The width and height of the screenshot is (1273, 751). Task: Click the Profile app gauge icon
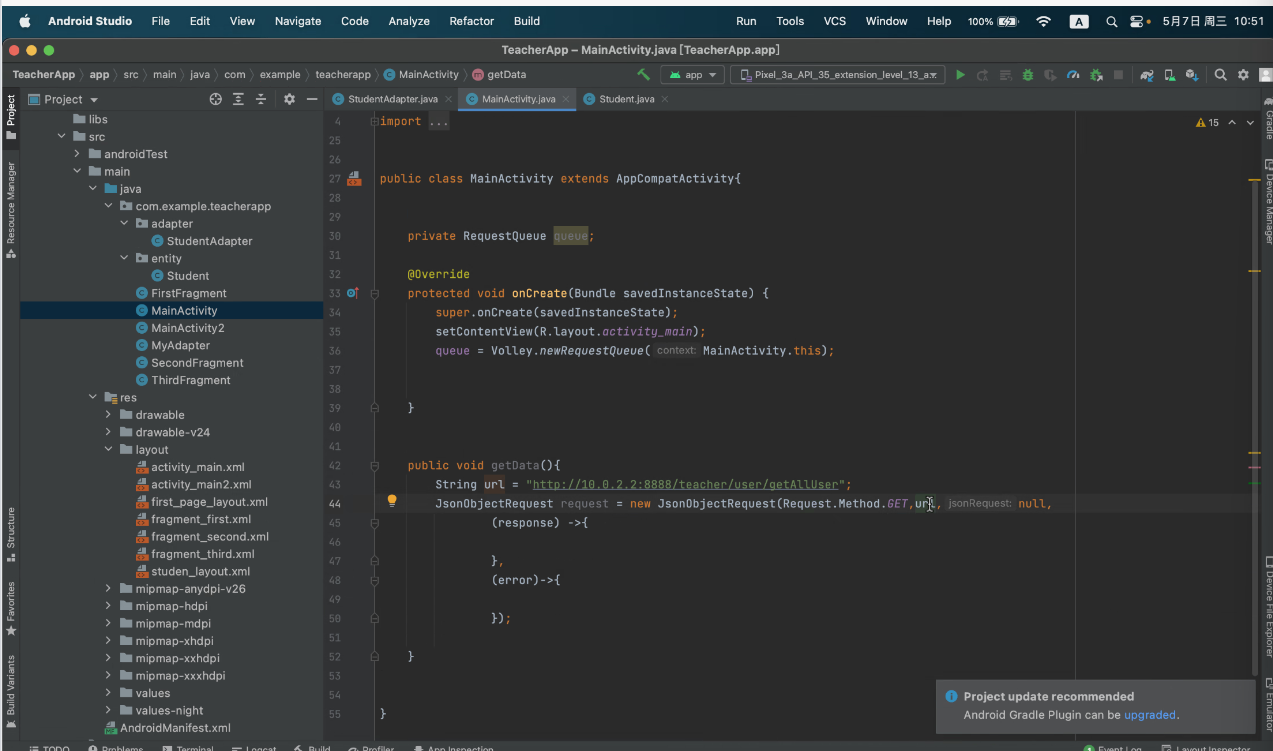pos(1073,75)
